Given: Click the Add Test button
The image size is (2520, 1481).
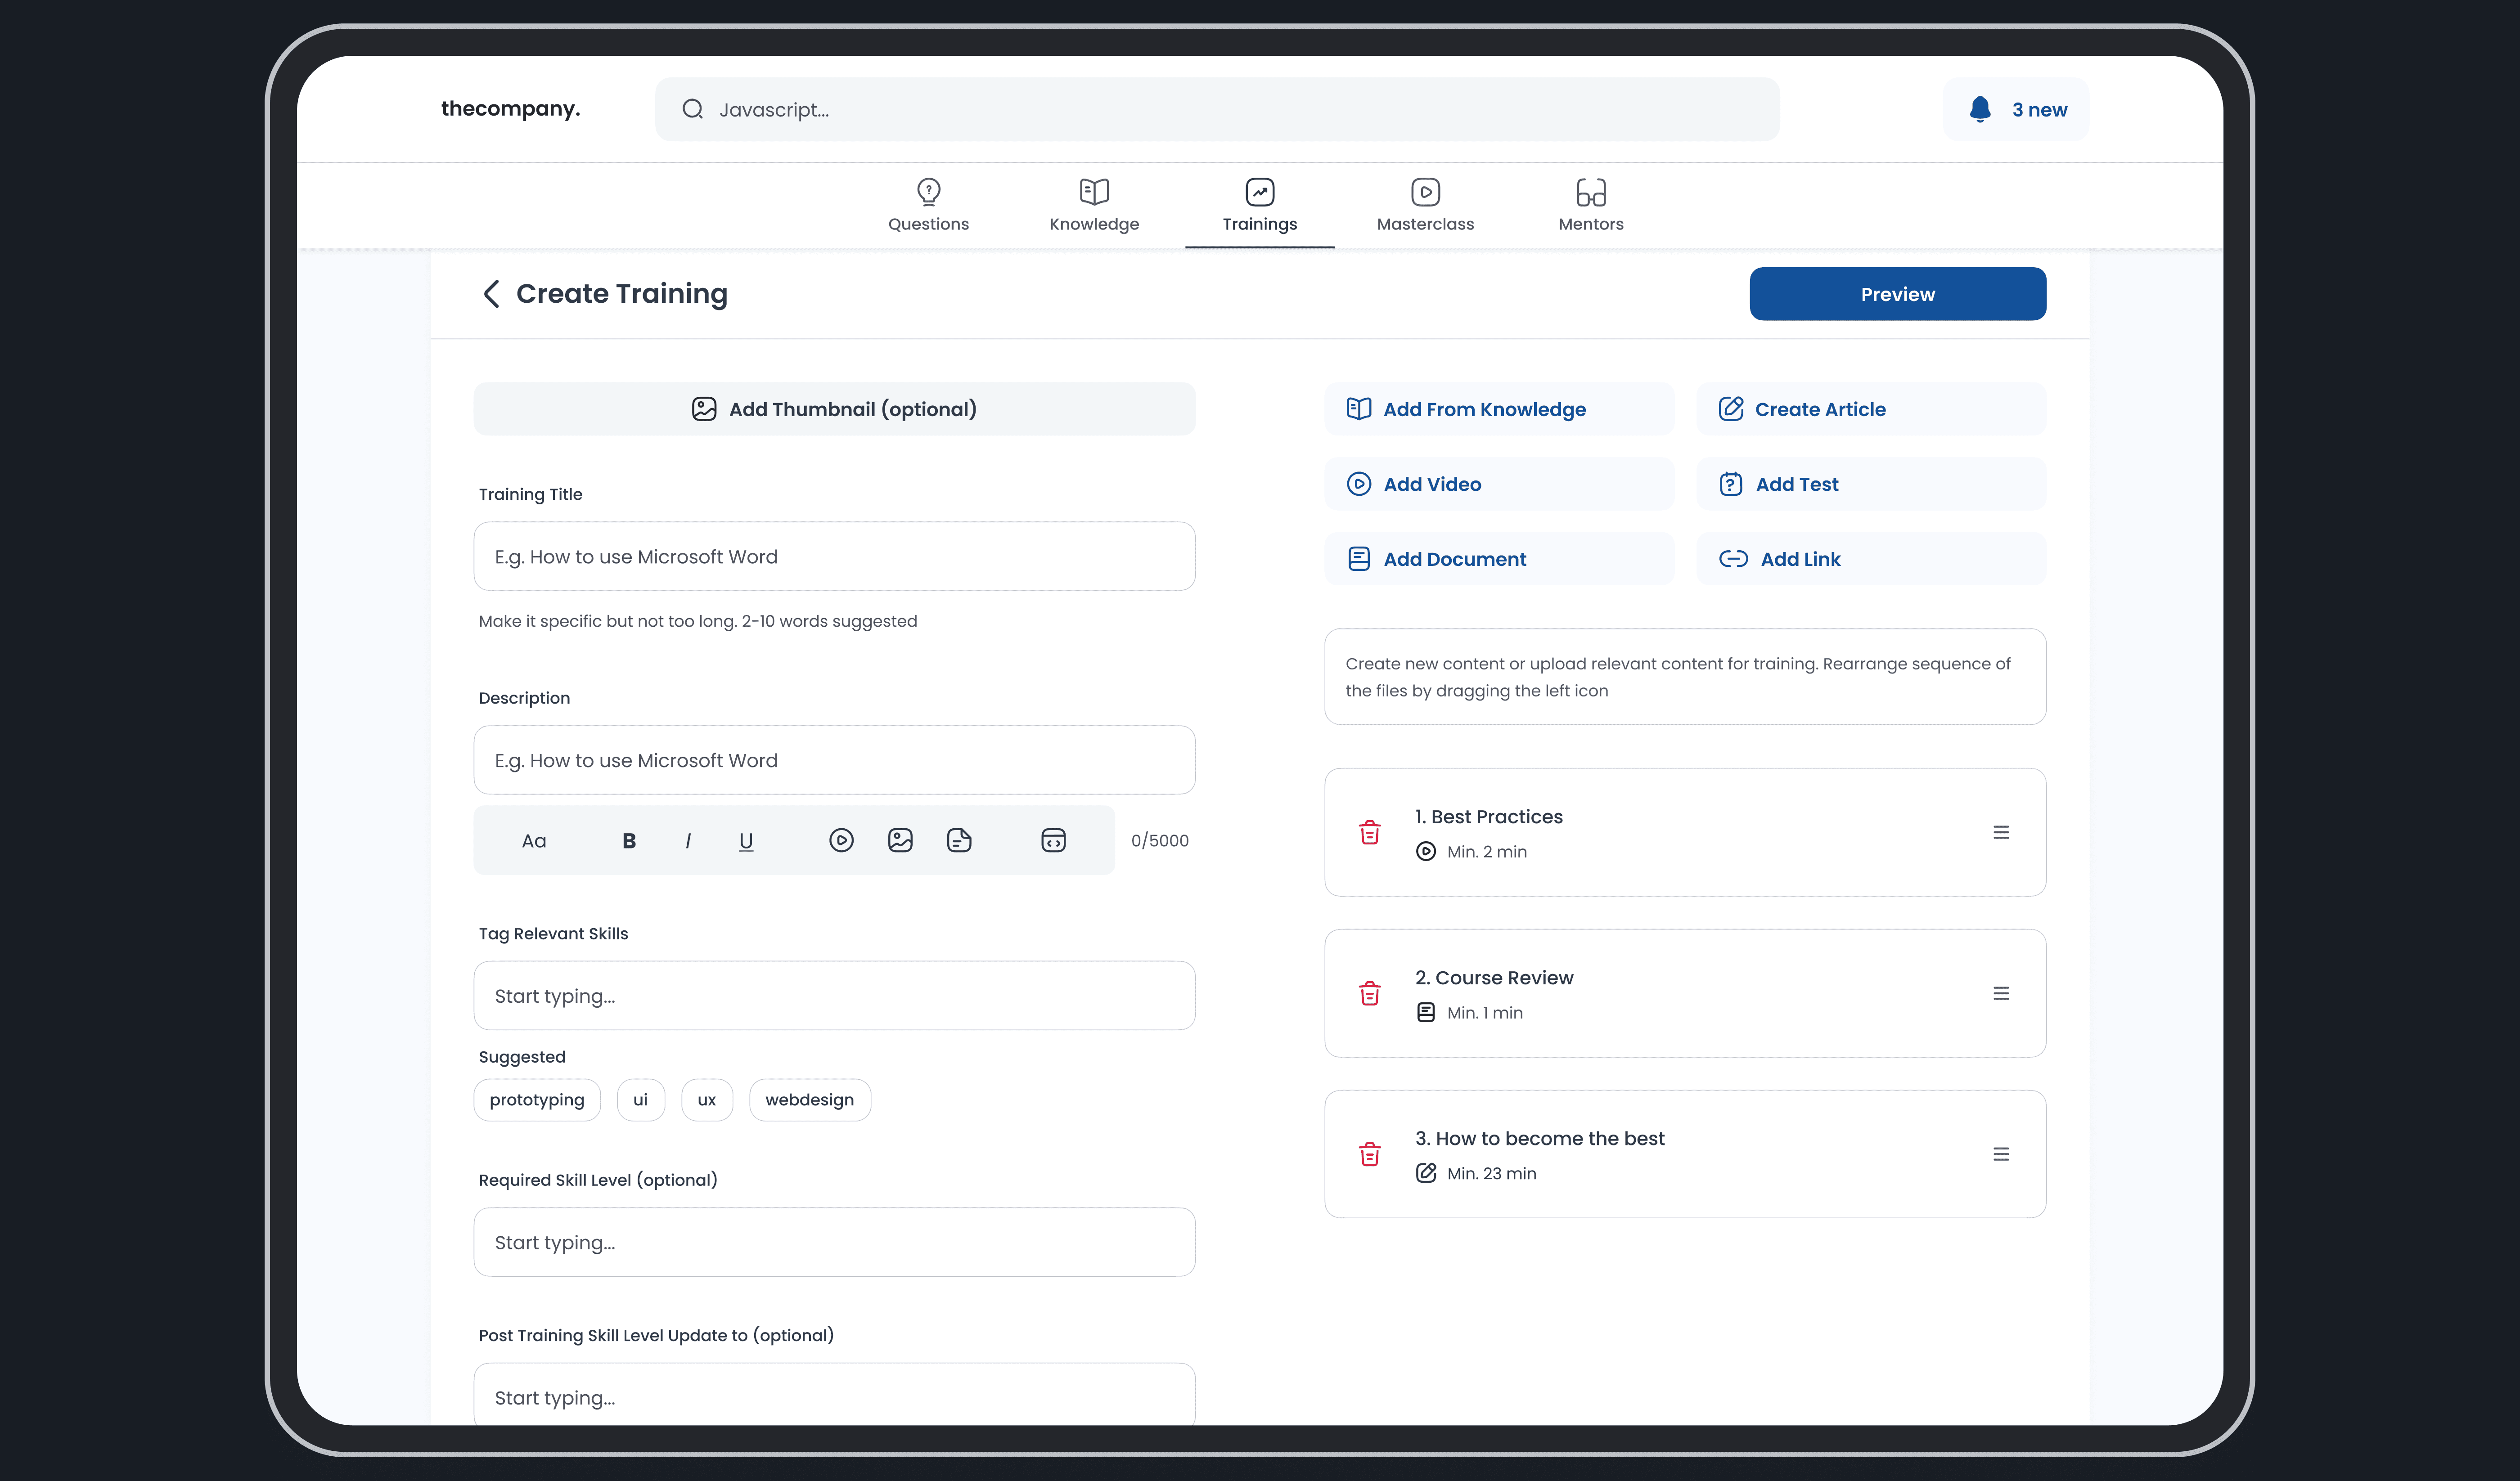Looking at the screenshot, I should (x=1870, y=484).
